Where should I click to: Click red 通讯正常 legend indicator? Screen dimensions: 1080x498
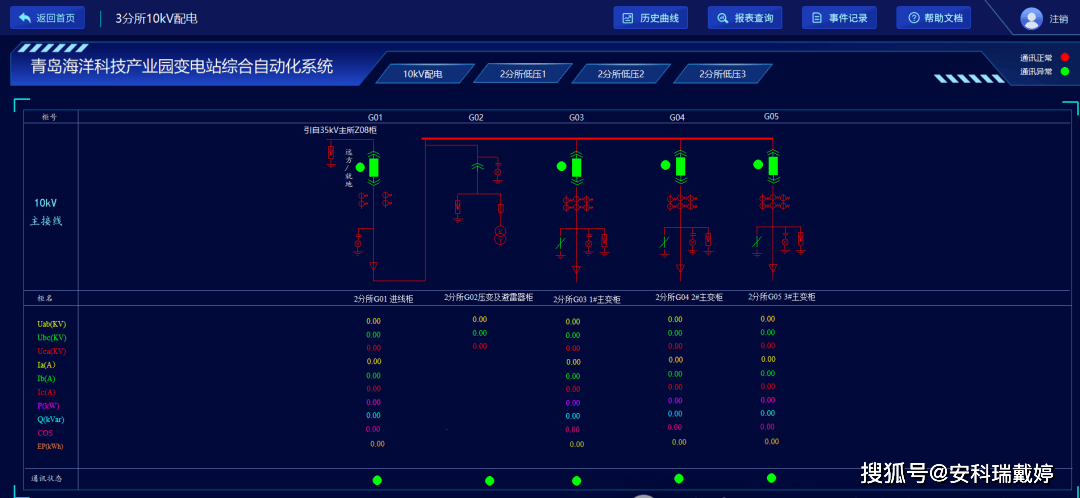pyautogui.click(x=1064, y=57)
